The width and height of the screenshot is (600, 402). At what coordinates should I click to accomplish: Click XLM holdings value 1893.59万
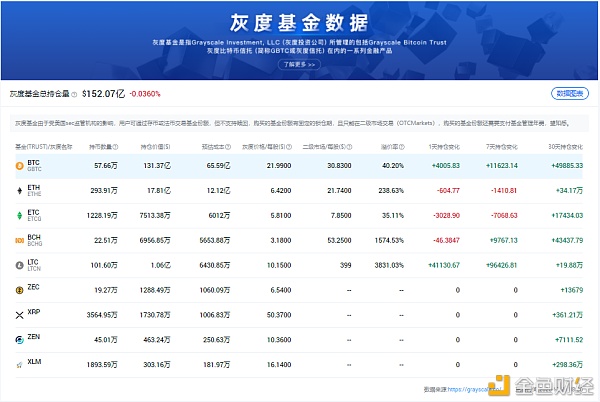[102, 365]
